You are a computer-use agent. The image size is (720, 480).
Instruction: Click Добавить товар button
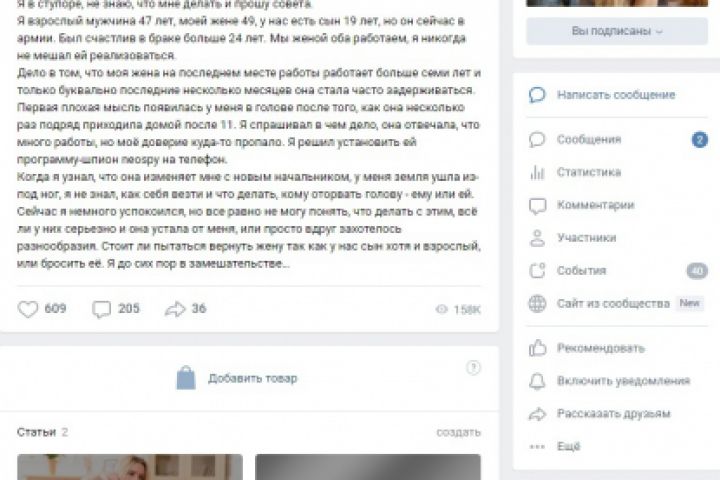coord(237,378)
